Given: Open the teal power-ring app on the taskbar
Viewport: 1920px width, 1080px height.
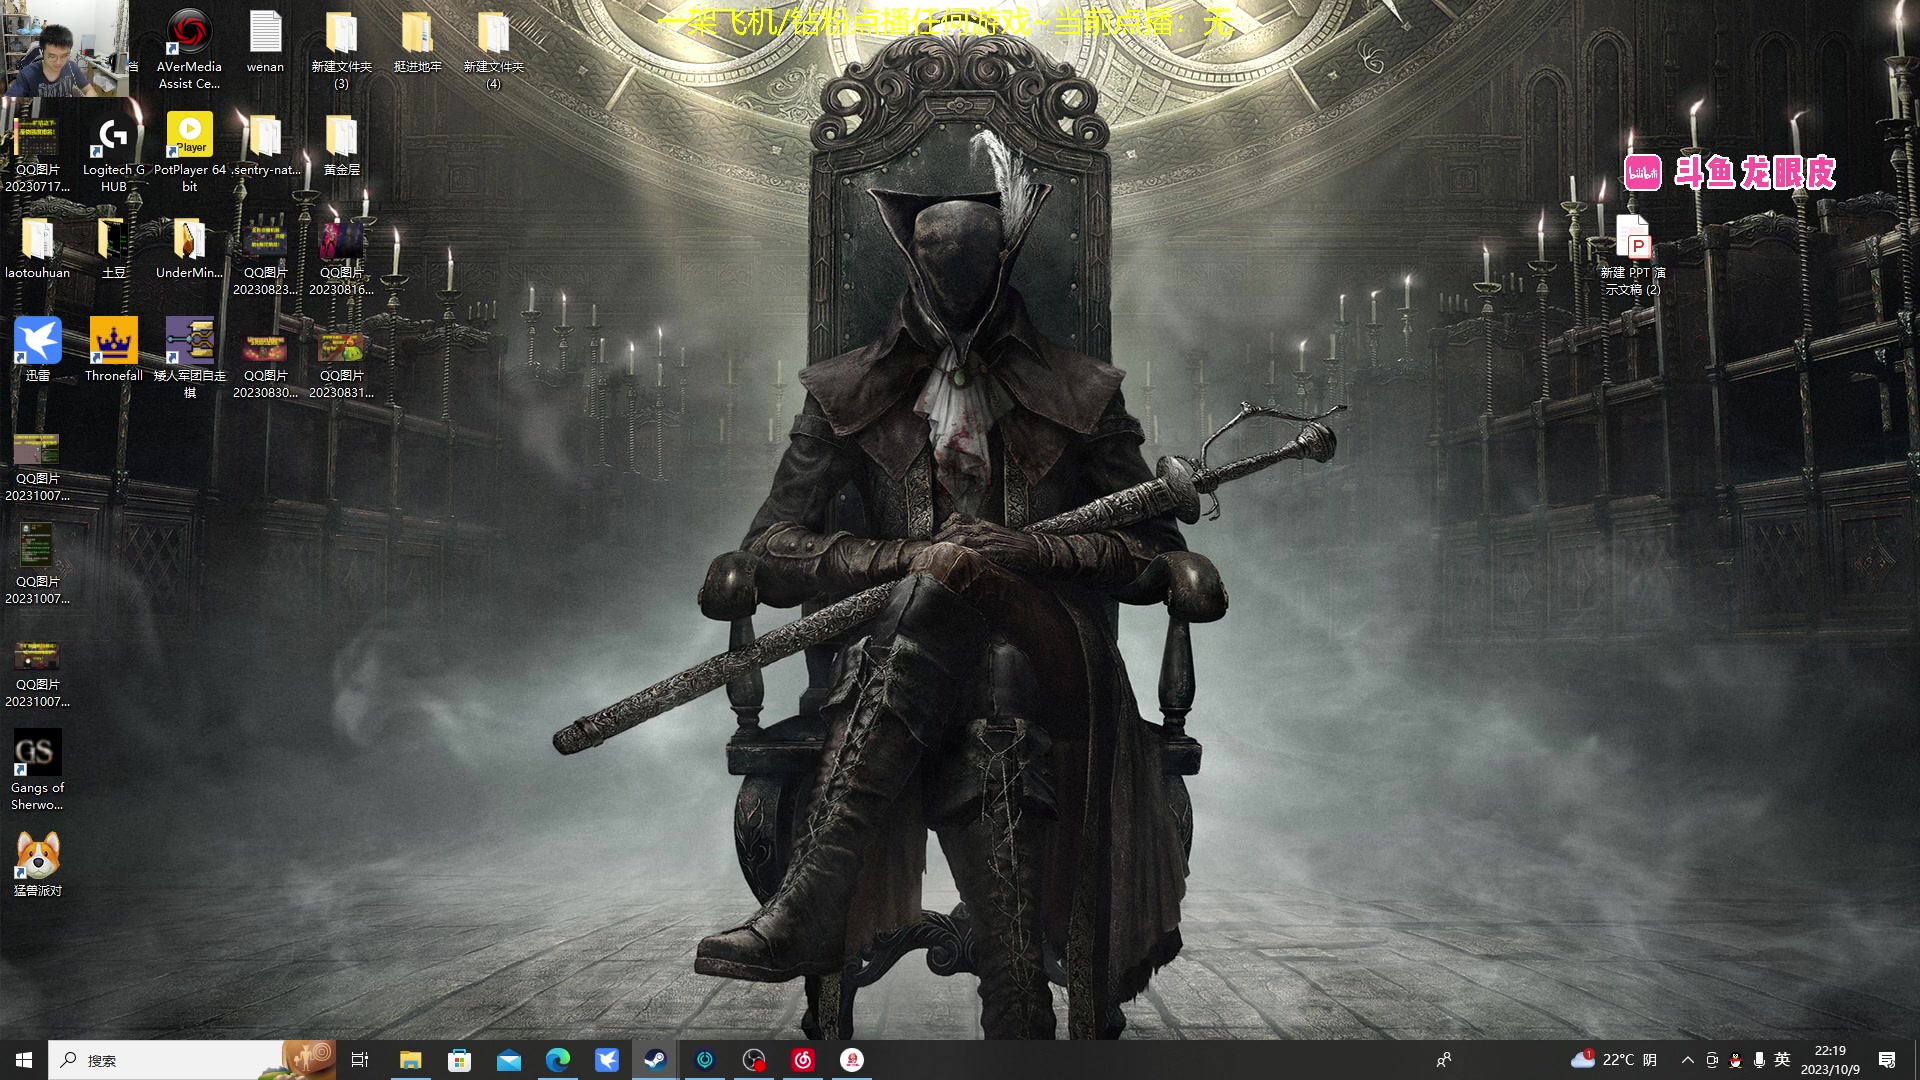Looking at the screenshot, I should coord(705,1060).
